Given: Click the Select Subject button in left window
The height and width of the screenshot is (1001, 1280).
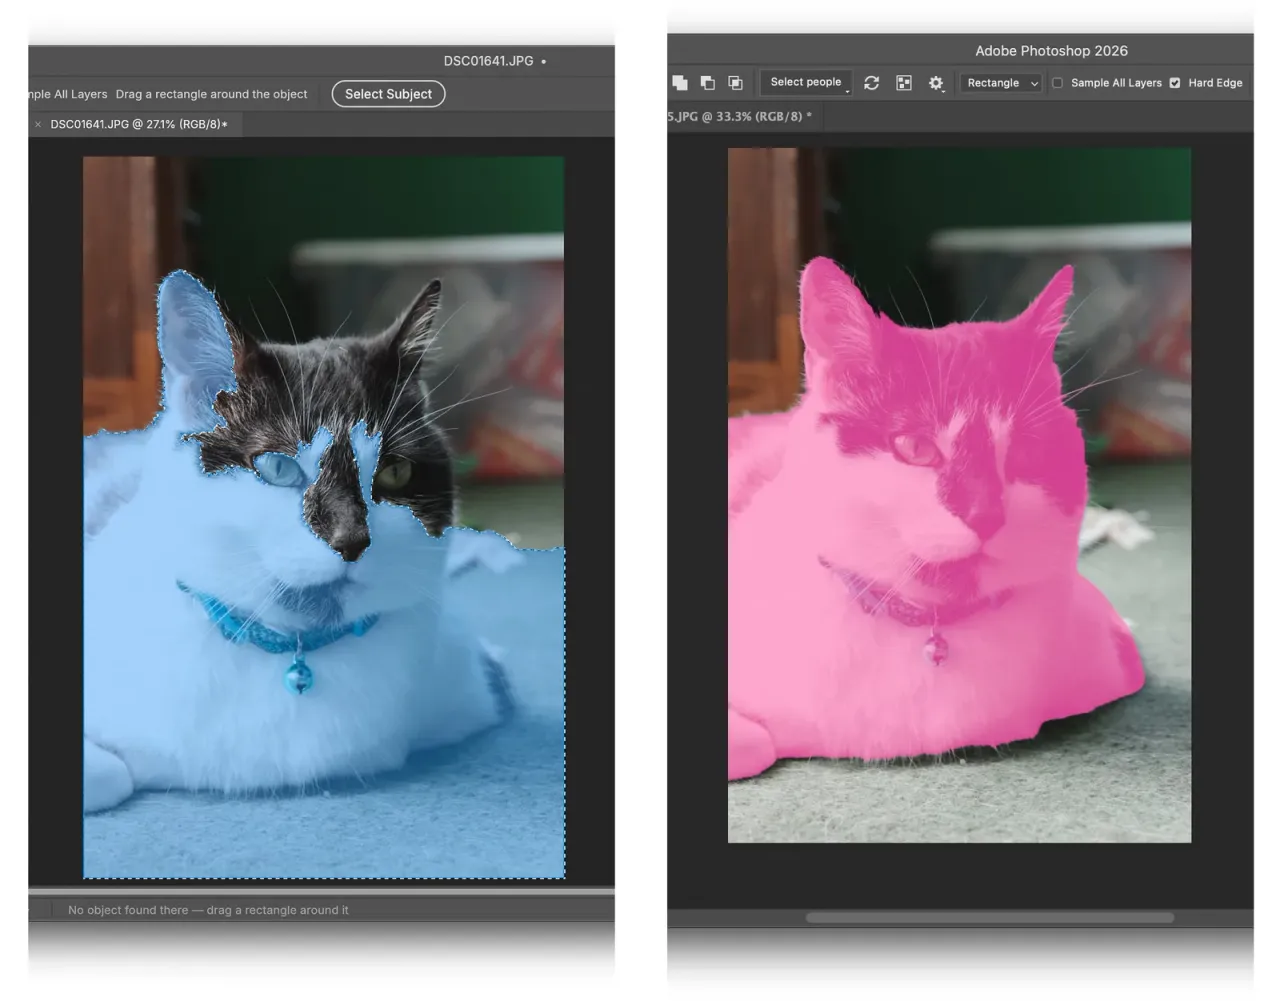Looking at the screenshot, I should tap(388, 94).
